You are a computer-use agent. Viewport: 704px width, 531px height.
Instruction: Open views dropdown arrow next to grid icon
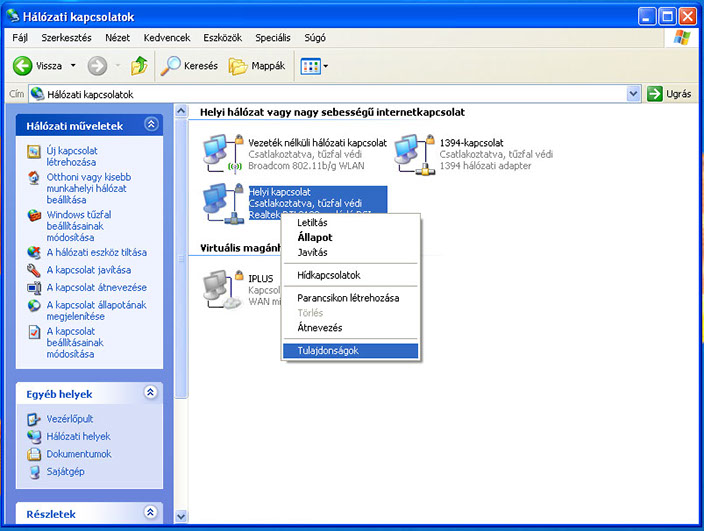coord(326,66)
